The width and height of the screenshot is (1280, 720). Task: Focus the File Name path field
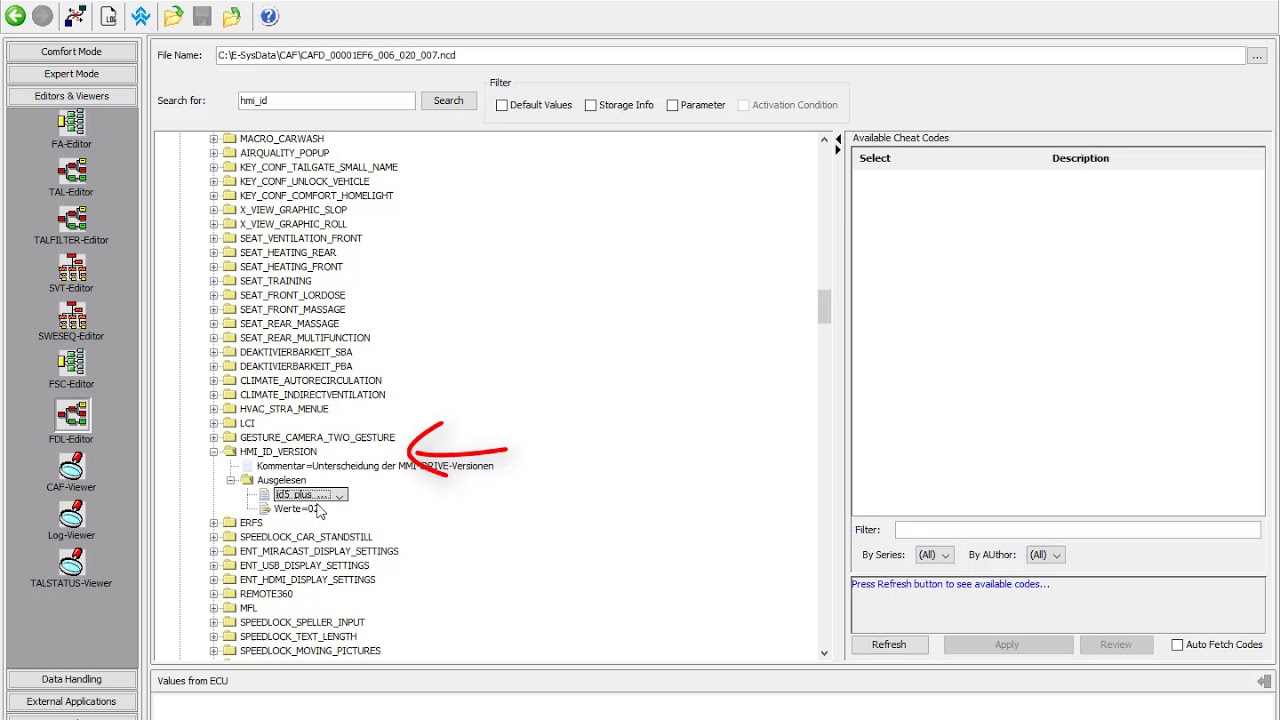point(730,56)
